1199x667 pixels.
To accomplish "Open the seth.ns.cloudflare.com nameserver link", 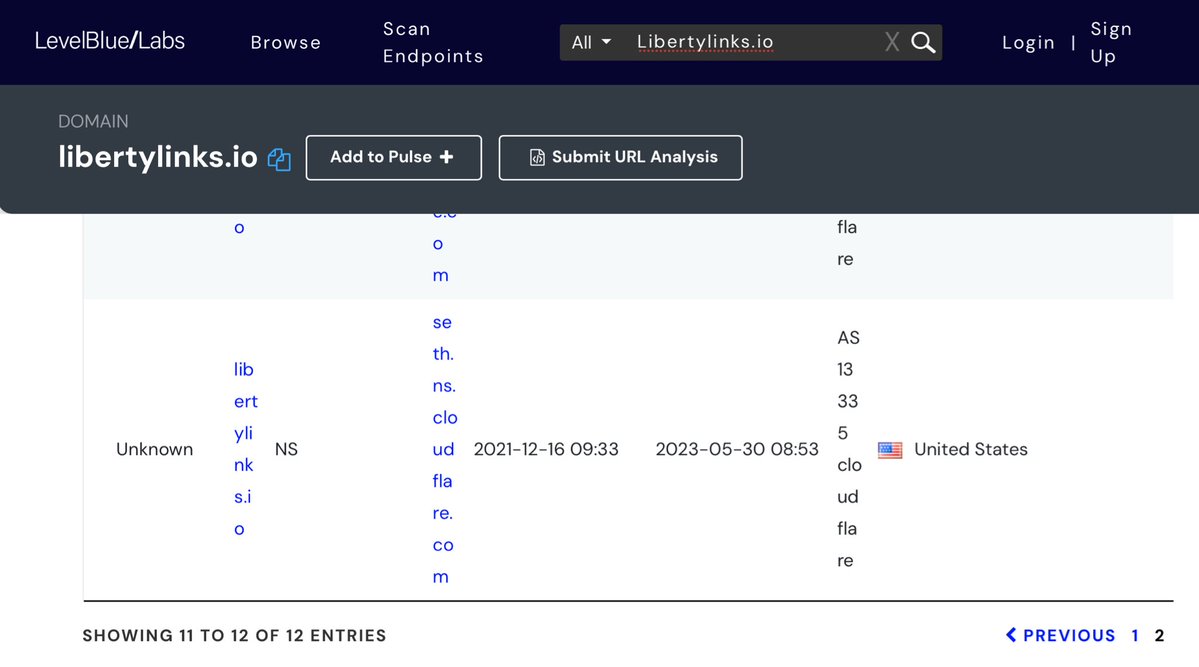I will [x=444, y=449].
